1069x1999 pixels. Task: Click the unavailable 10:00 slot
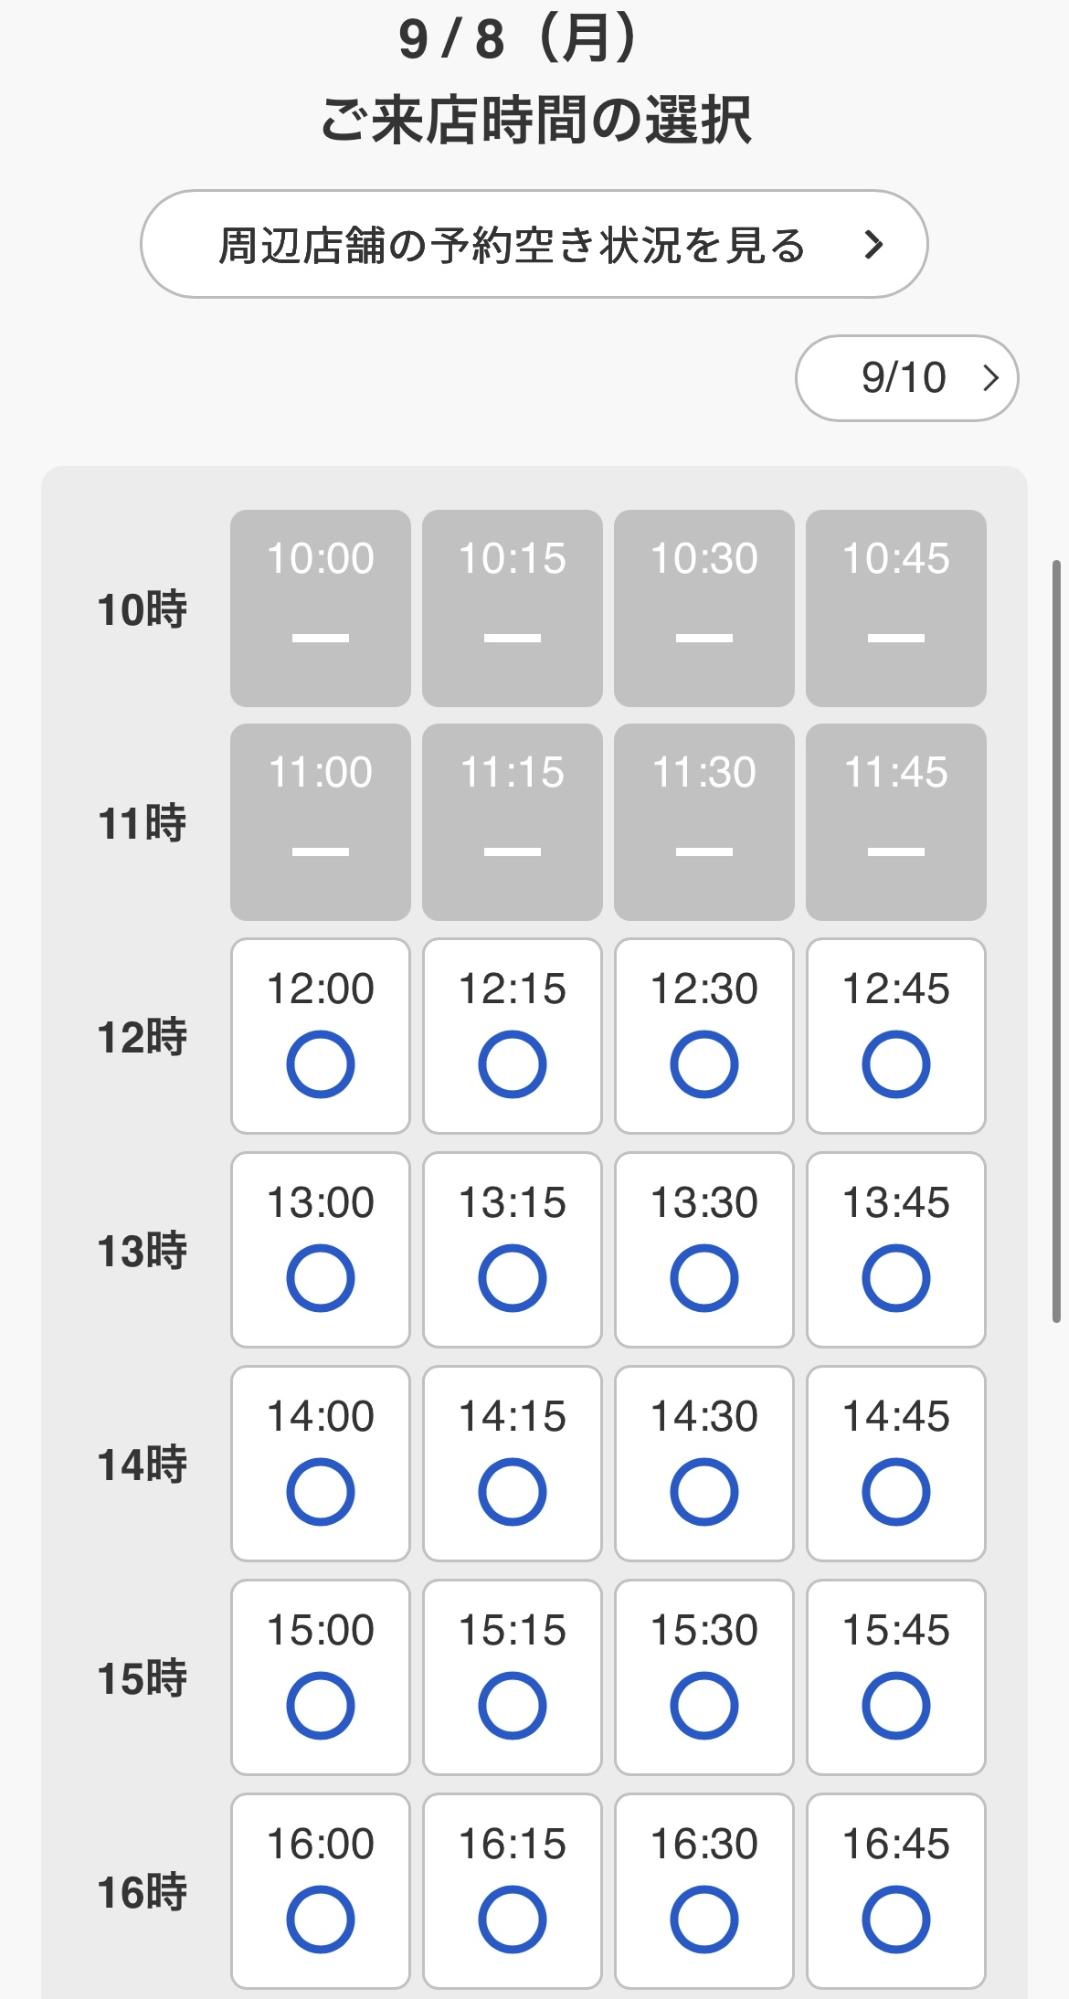[x=320, y=608]
